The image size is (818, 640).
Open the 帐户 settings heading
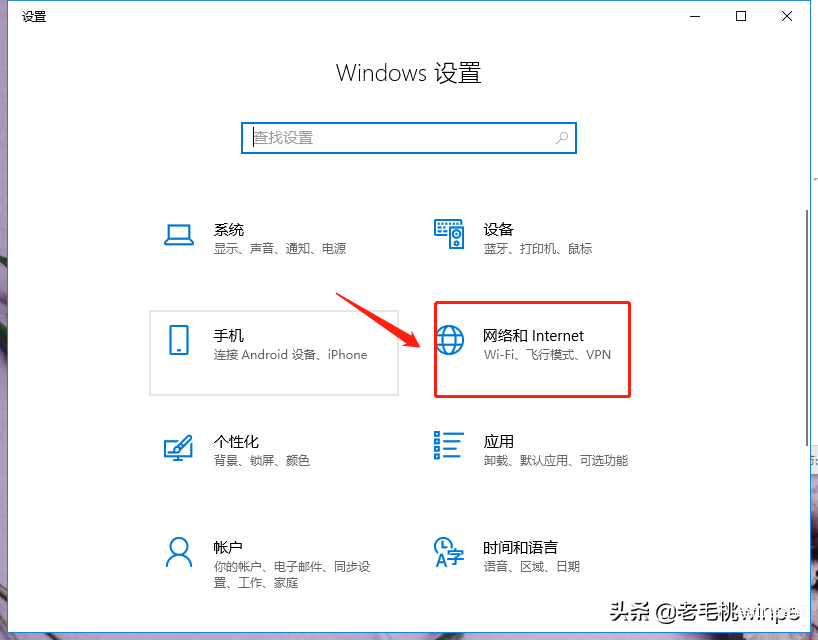[x=228, y=548]
